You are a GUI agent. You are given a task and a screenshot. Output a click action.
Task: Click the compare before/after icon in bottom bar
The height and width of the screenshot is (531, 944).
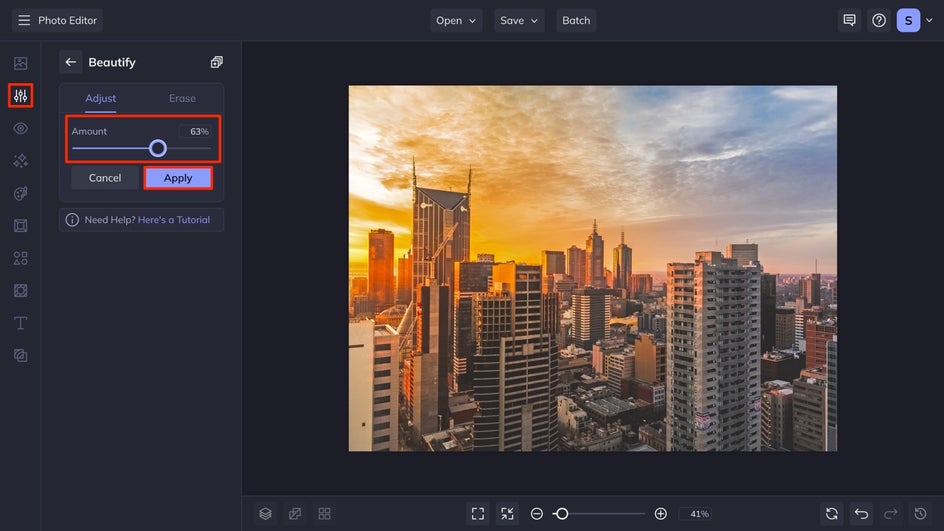point(295,514)
